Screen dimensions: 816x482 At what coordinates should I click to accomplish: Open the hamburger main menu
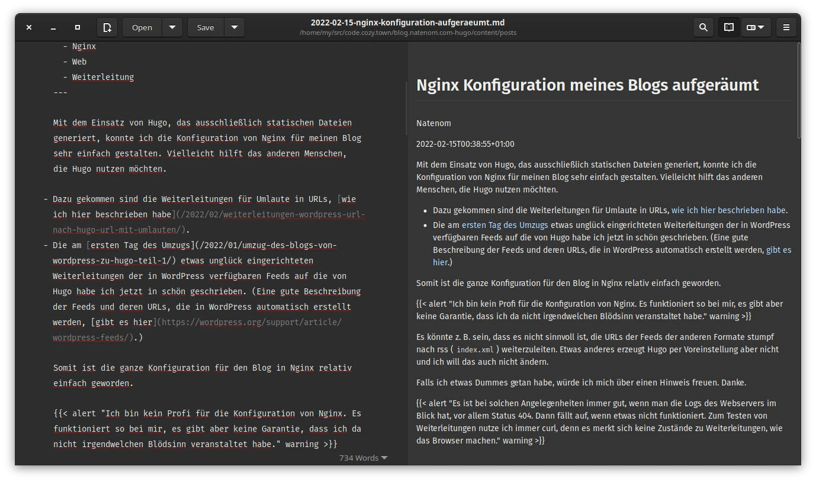pyautogui.click(x=786, y=28)
